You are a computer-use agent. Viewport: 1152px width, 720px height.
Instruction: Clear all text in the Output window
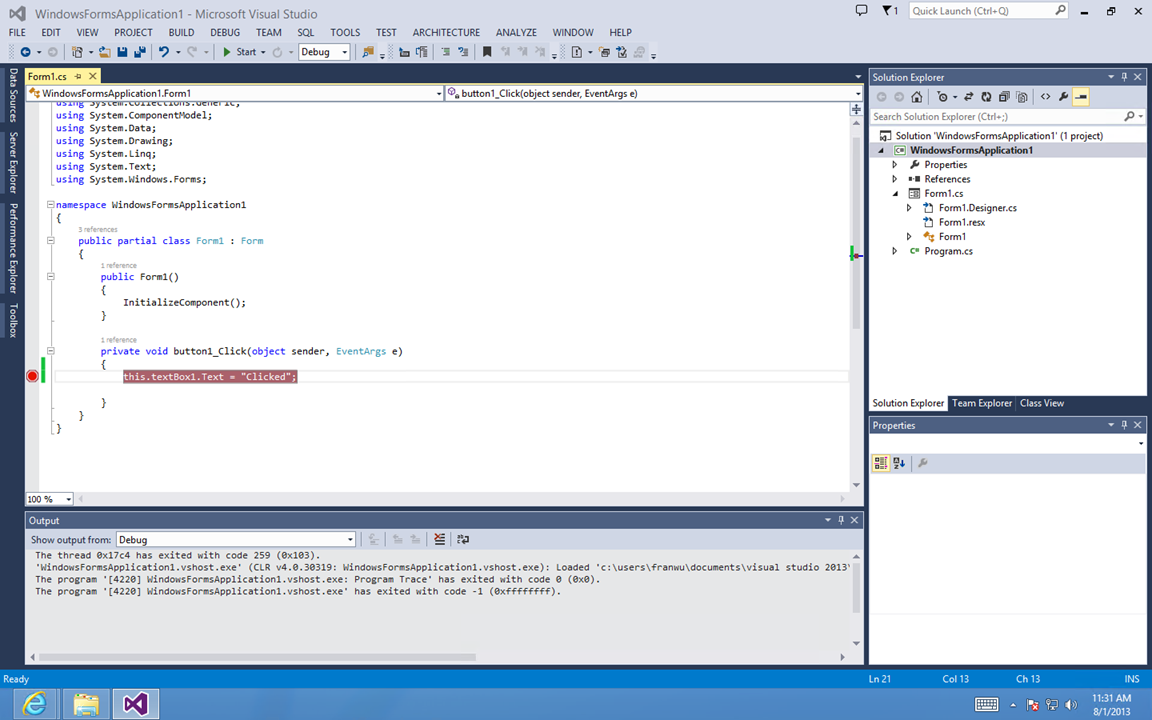pyautogui.click(x=439, y=539)
